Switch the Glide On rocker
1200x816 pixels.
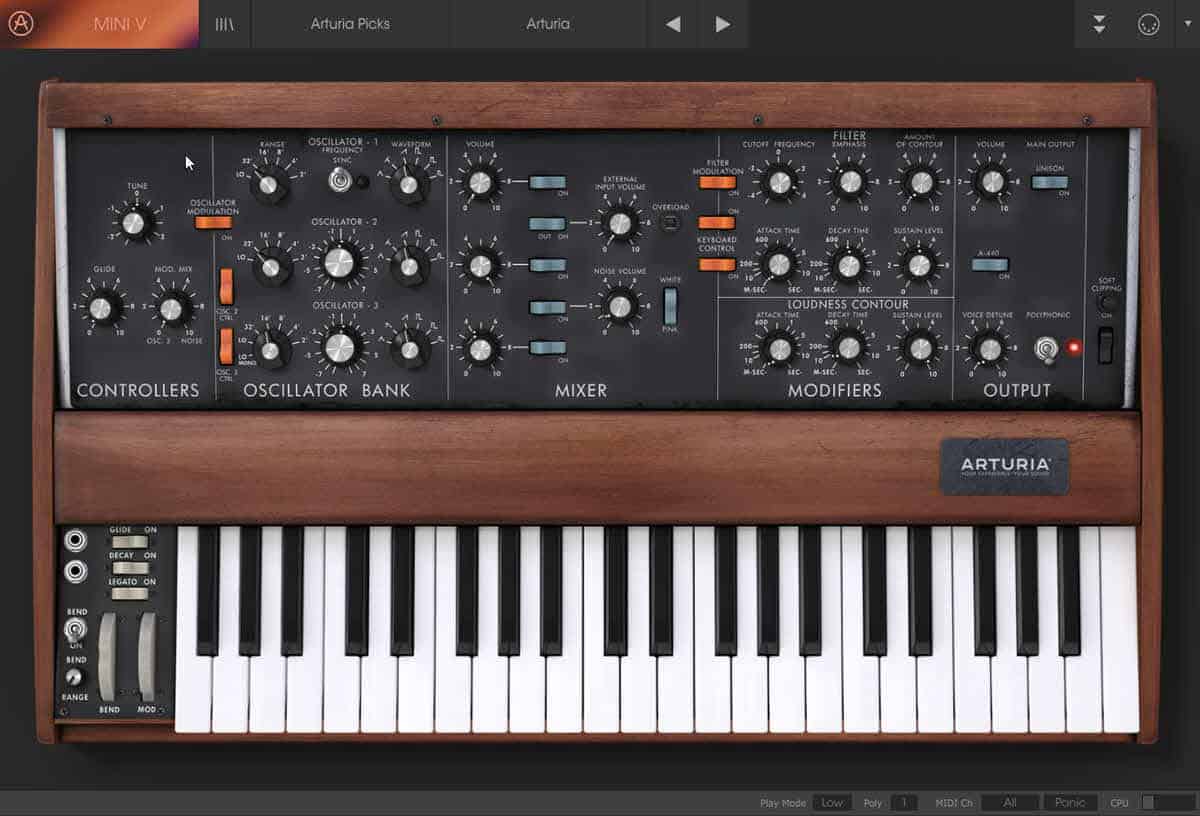point(130,542)
